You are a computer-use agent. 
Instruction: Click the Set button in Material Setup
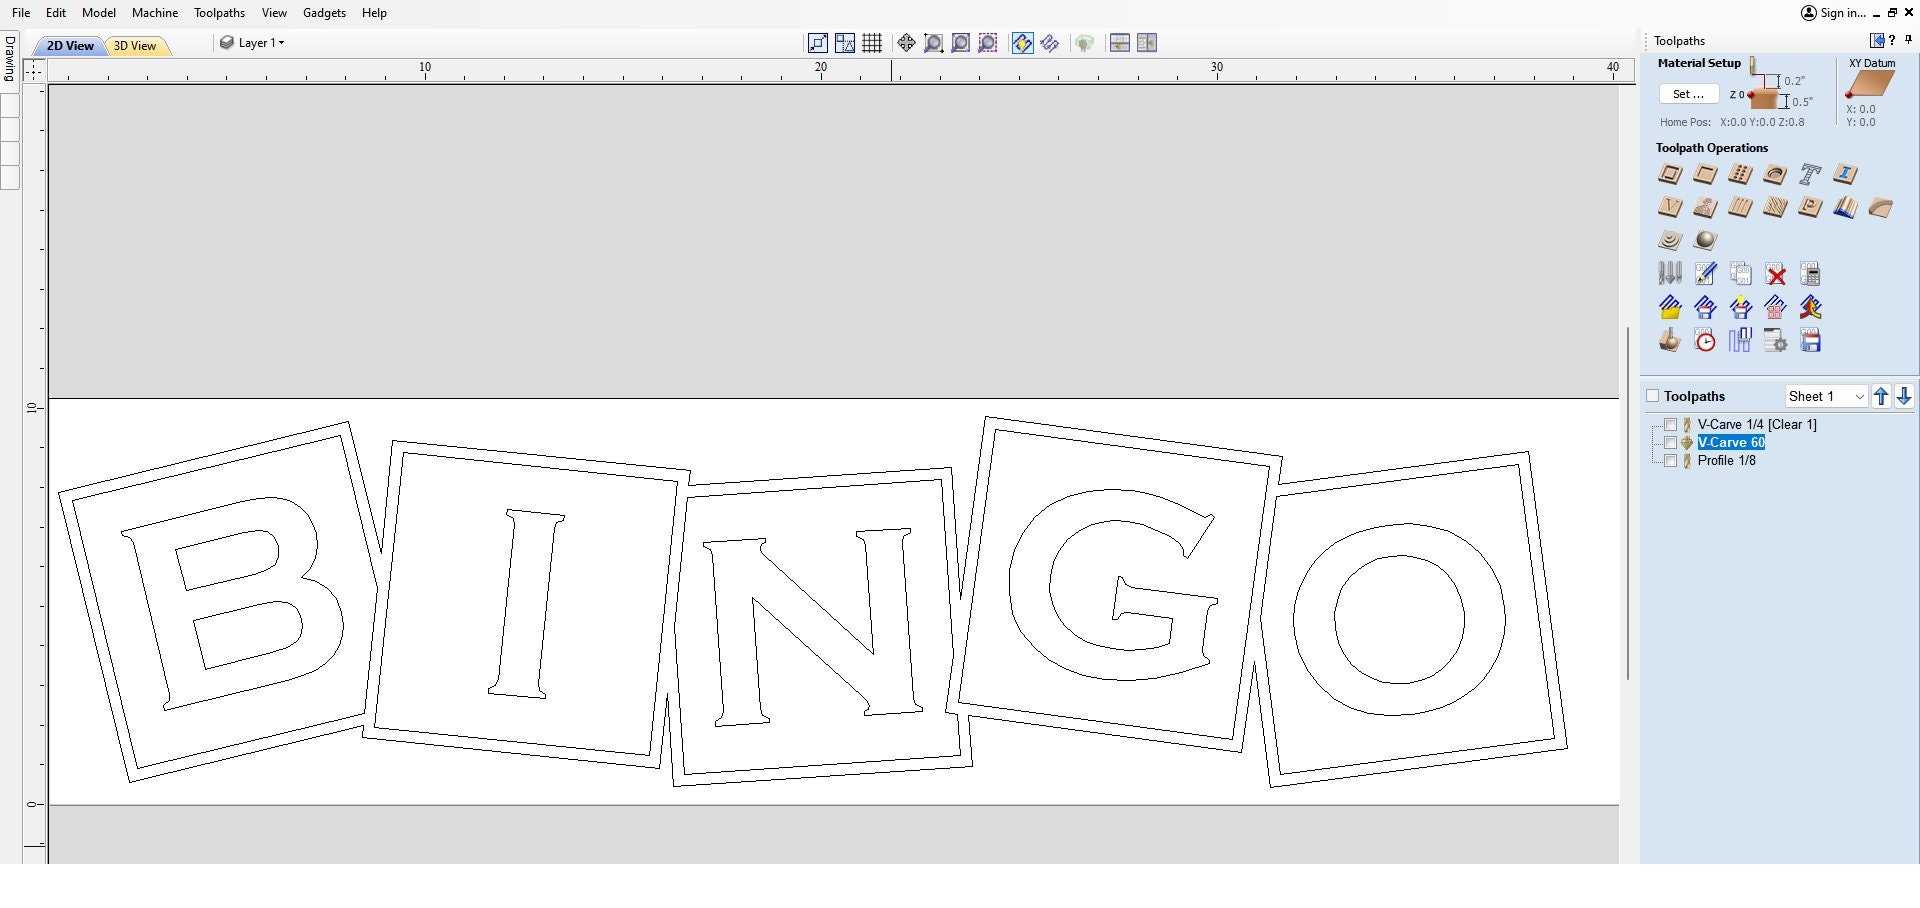click(x=1689, y=93)
